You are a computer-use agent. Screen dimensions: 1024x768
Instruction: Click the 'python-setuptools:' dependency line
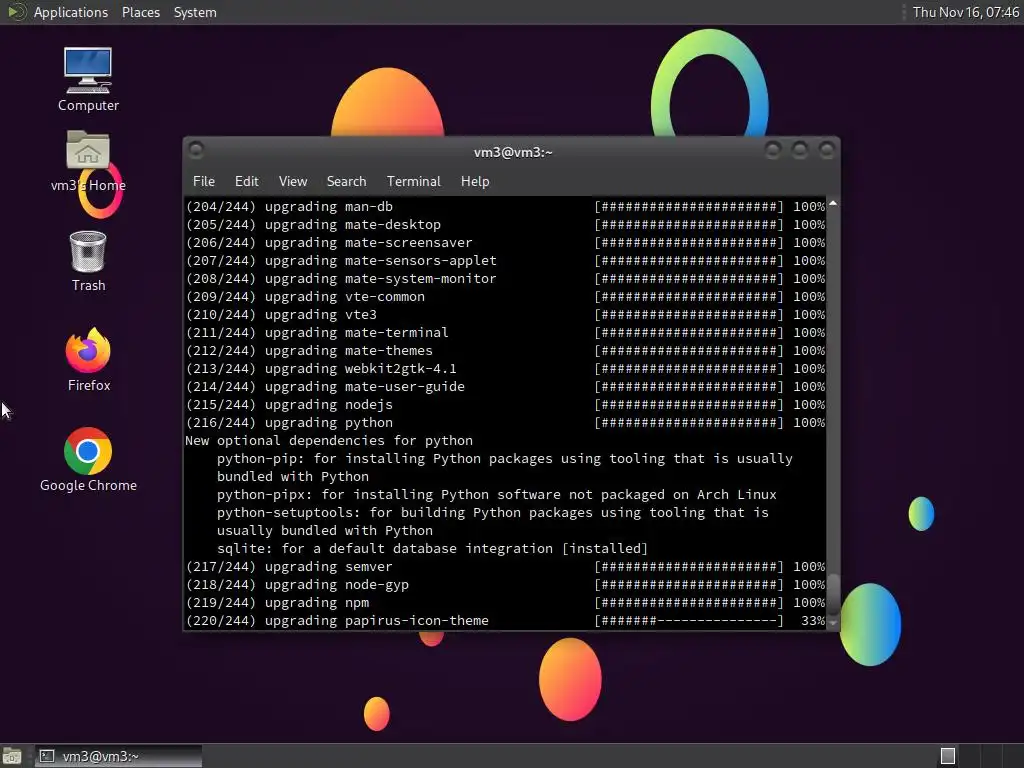point(492,513)
